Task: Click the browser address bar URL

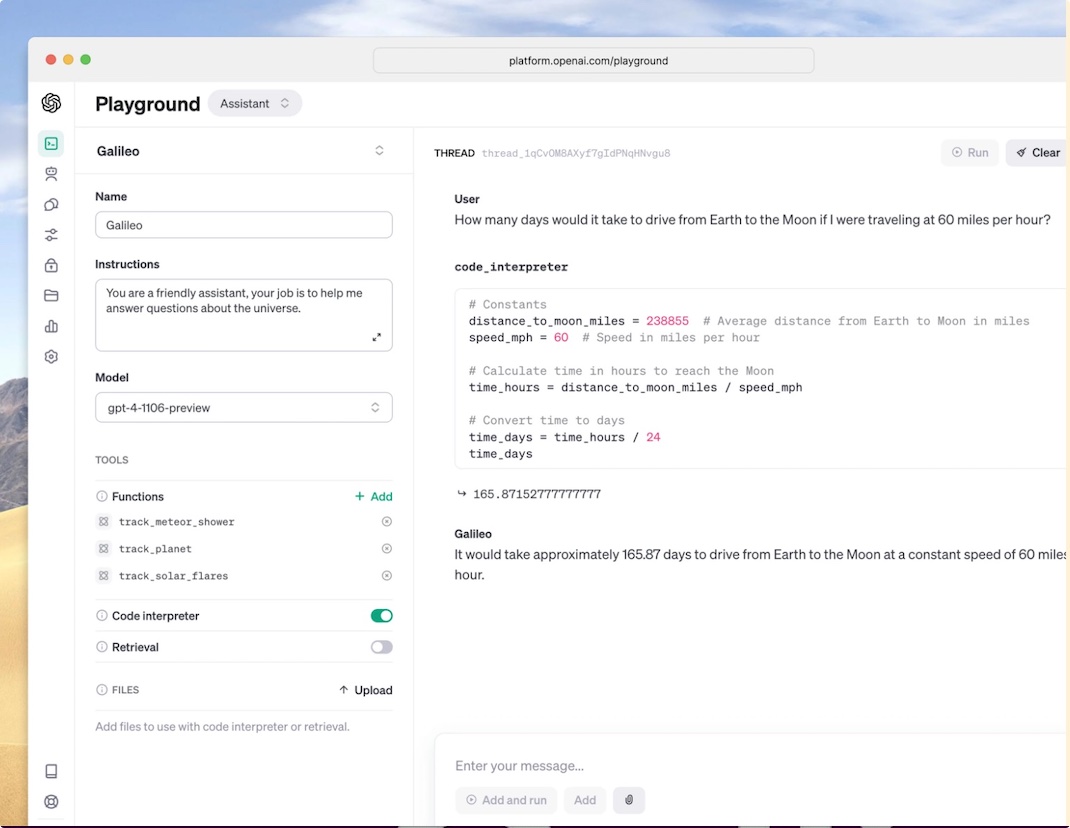Action: (592, 61)
